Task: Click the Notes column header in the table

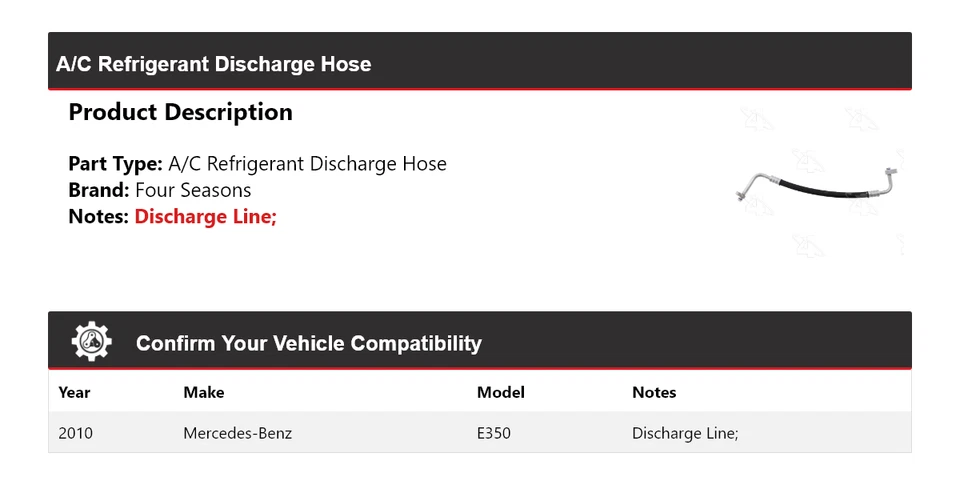Action: click(x=654, y=392)
